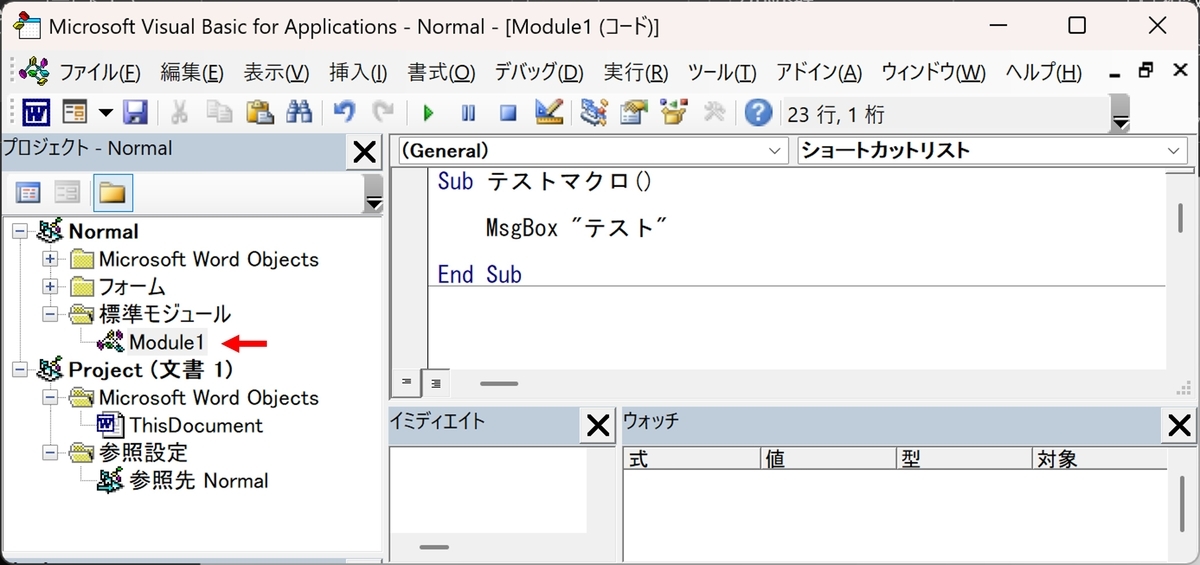Click the 型 column header in Watch
The width and height of the screenshot is (1200, 565).
(x=965, y=459)
